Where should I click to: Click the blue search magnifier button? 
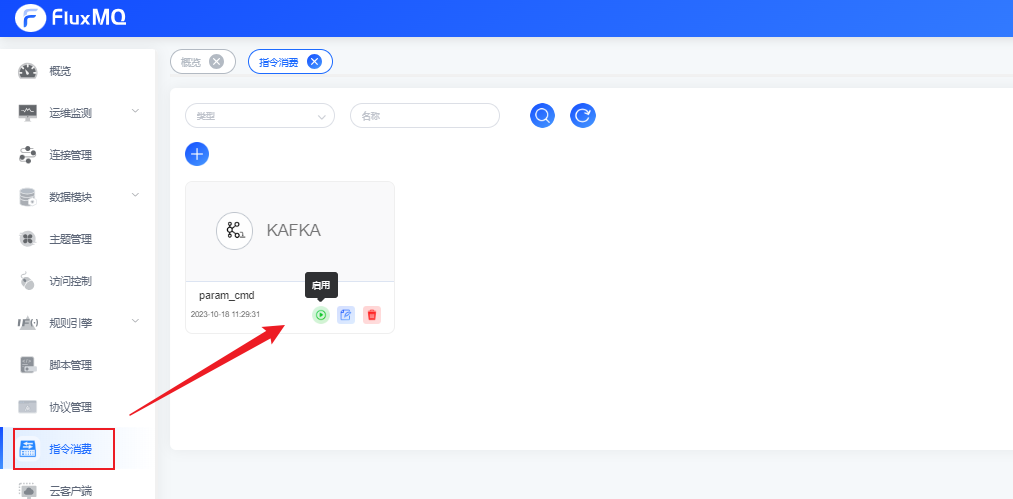[543, 116]
